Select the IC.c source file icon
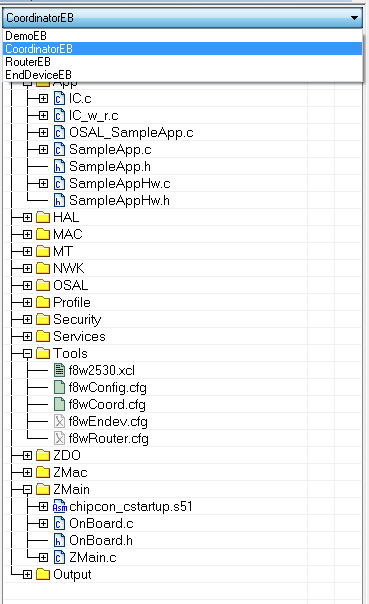 [x=59, y=99]
